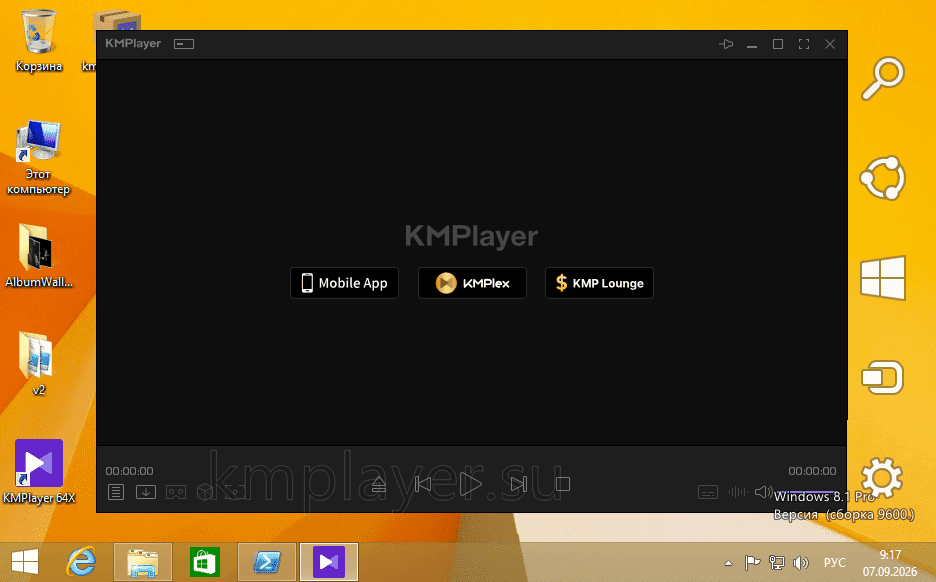The image size is (936, 582).
Task: Start playback with the play button
Action: [x=470, y=484]
